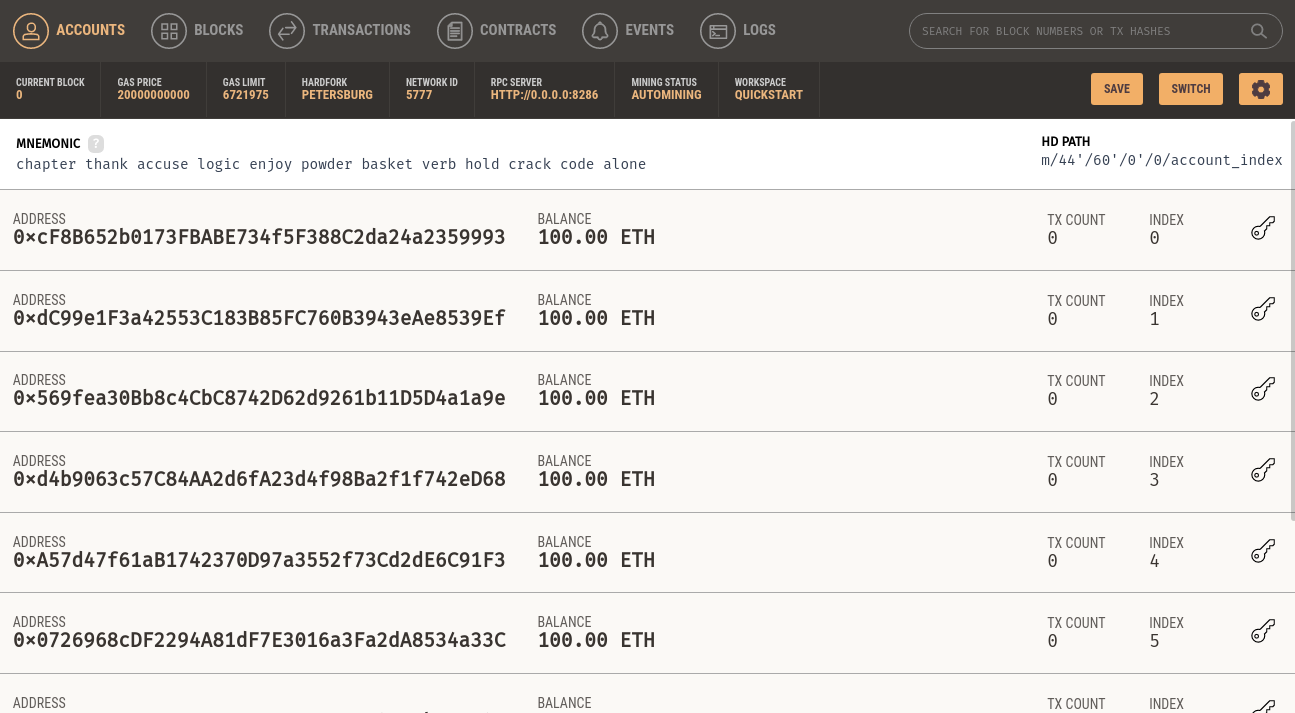Click the workspace name Quickstart
The width and height of the screenshot is (1295, 713).
click(768, 95)
